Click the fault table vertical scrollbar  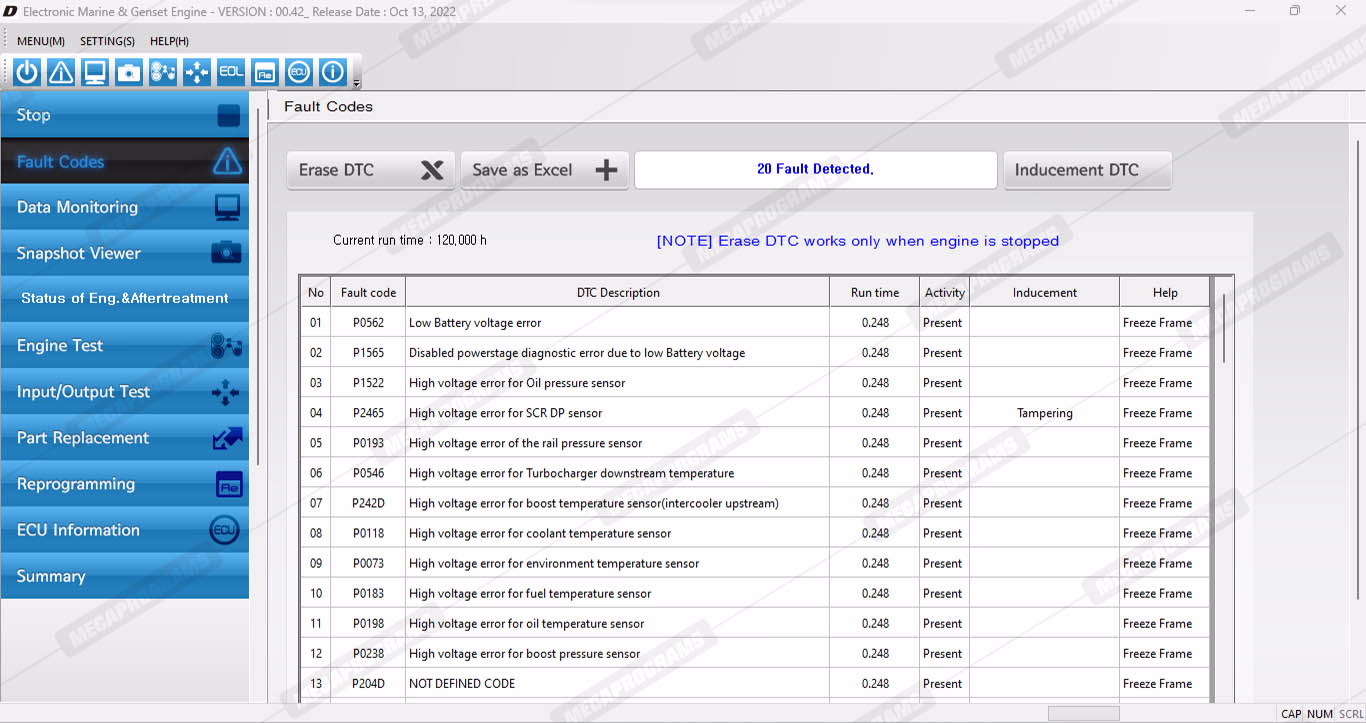tap(1223, 330)
